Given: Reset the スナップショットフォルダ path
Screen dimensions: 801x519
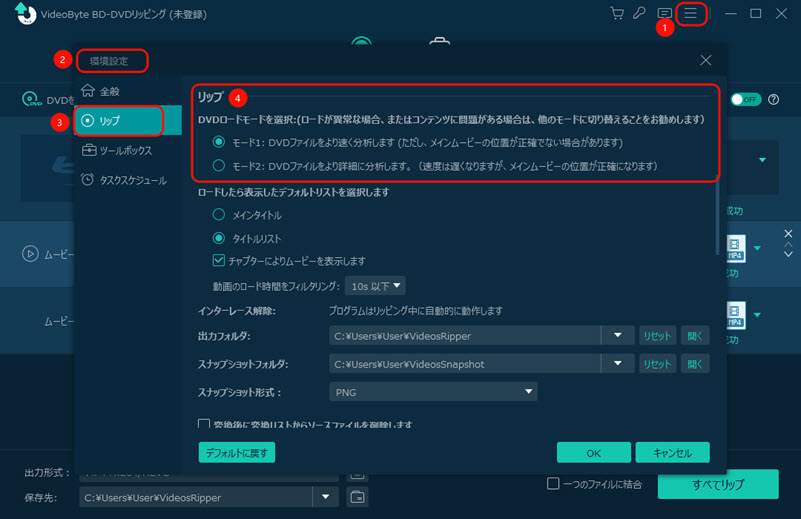Looking at the screenshot, I should click(657, 364).
